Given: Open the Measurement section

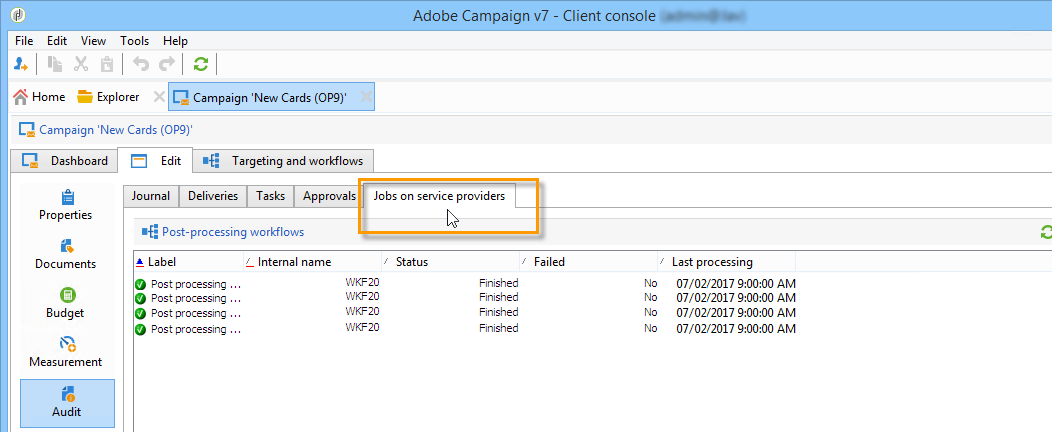Looking at the screenshot, I should click(66, 352).
